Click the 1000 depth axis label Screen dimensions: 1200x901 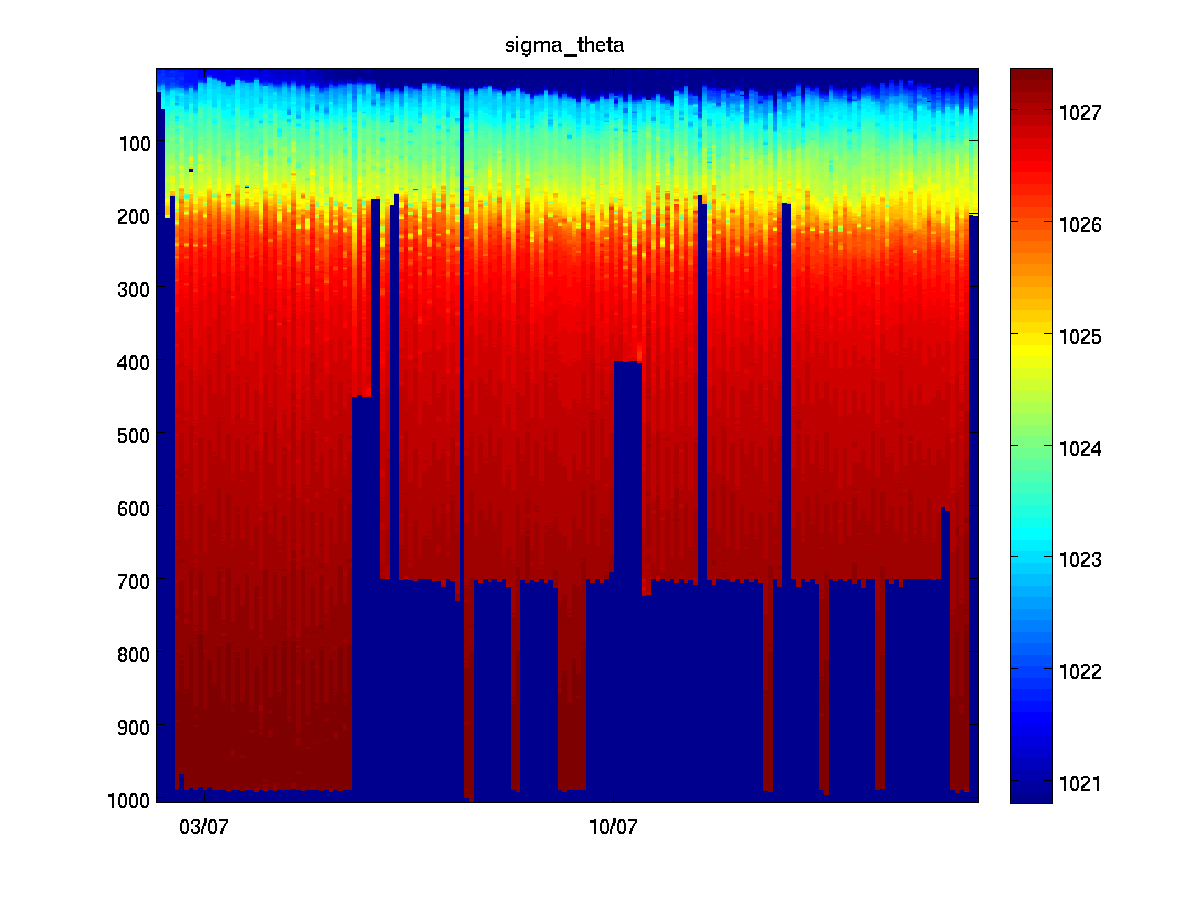129,800
